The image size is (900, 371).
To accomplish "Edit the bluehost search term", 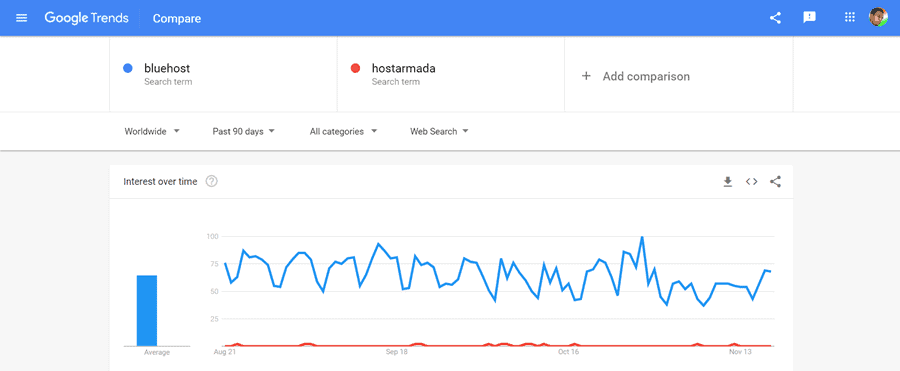I will tap(167, 68).
